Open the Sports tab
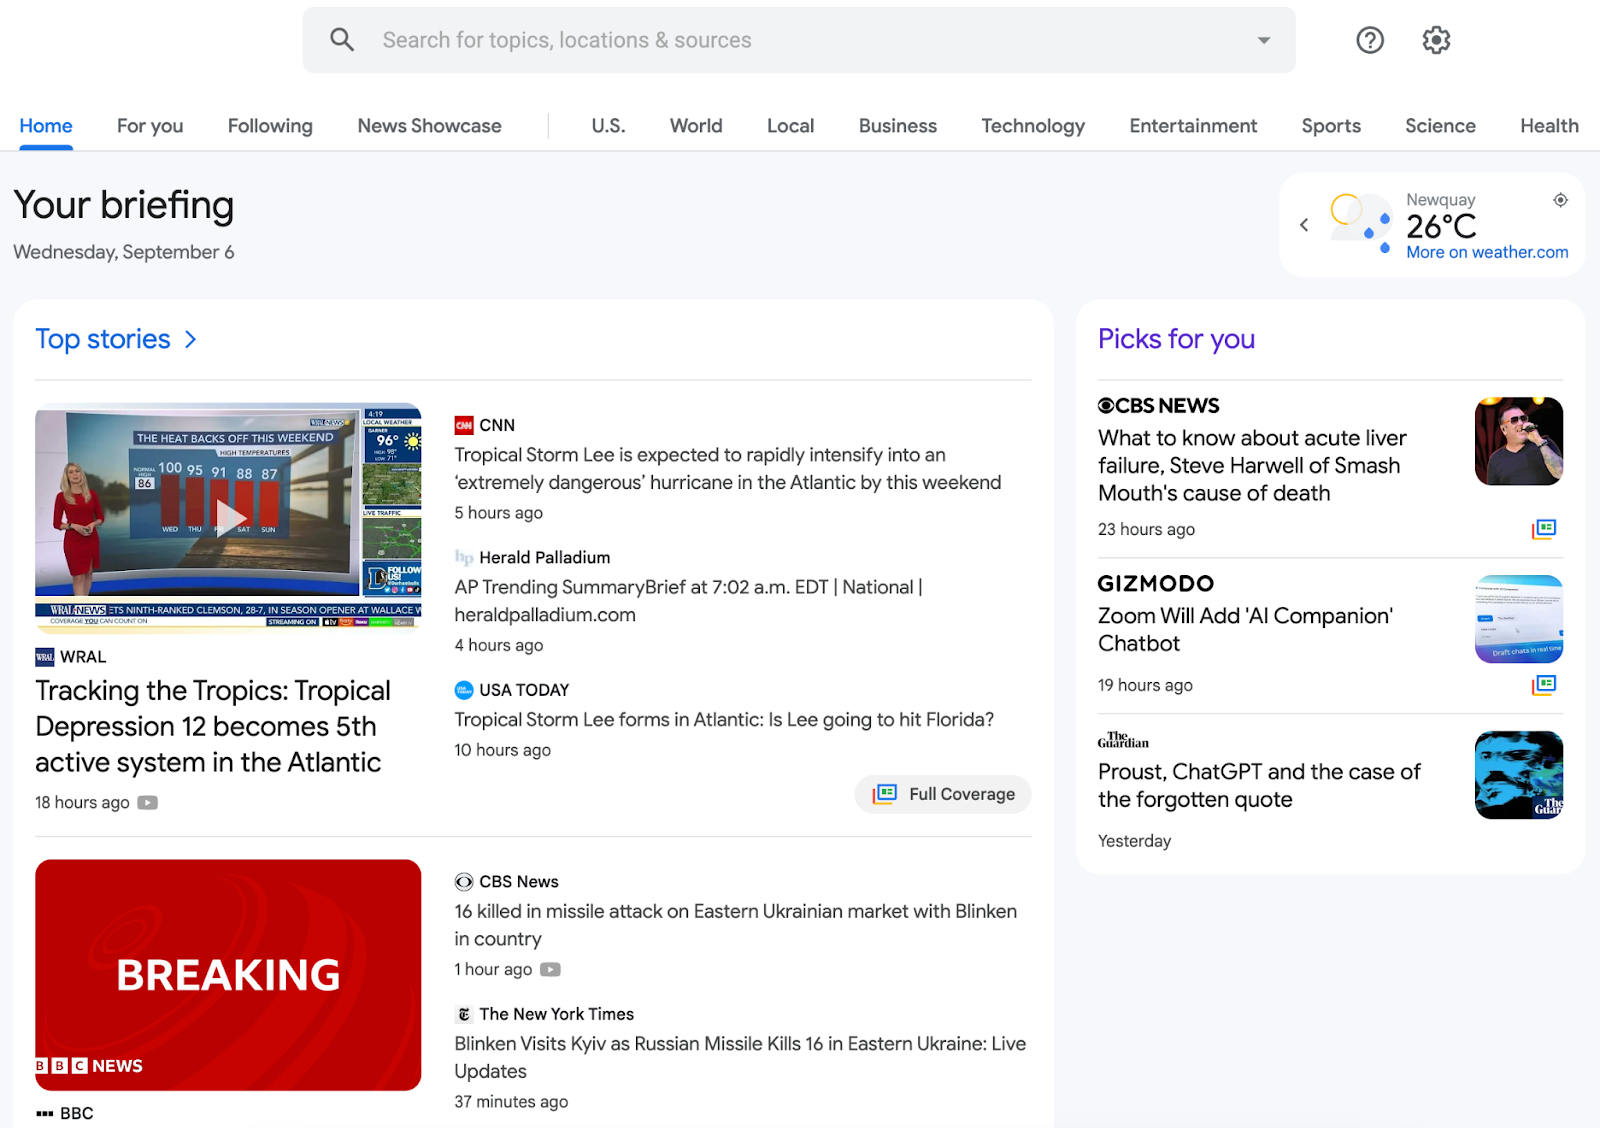Image resolution: width=1600 pixels, height=1128 pixels. coord(1331,126)
